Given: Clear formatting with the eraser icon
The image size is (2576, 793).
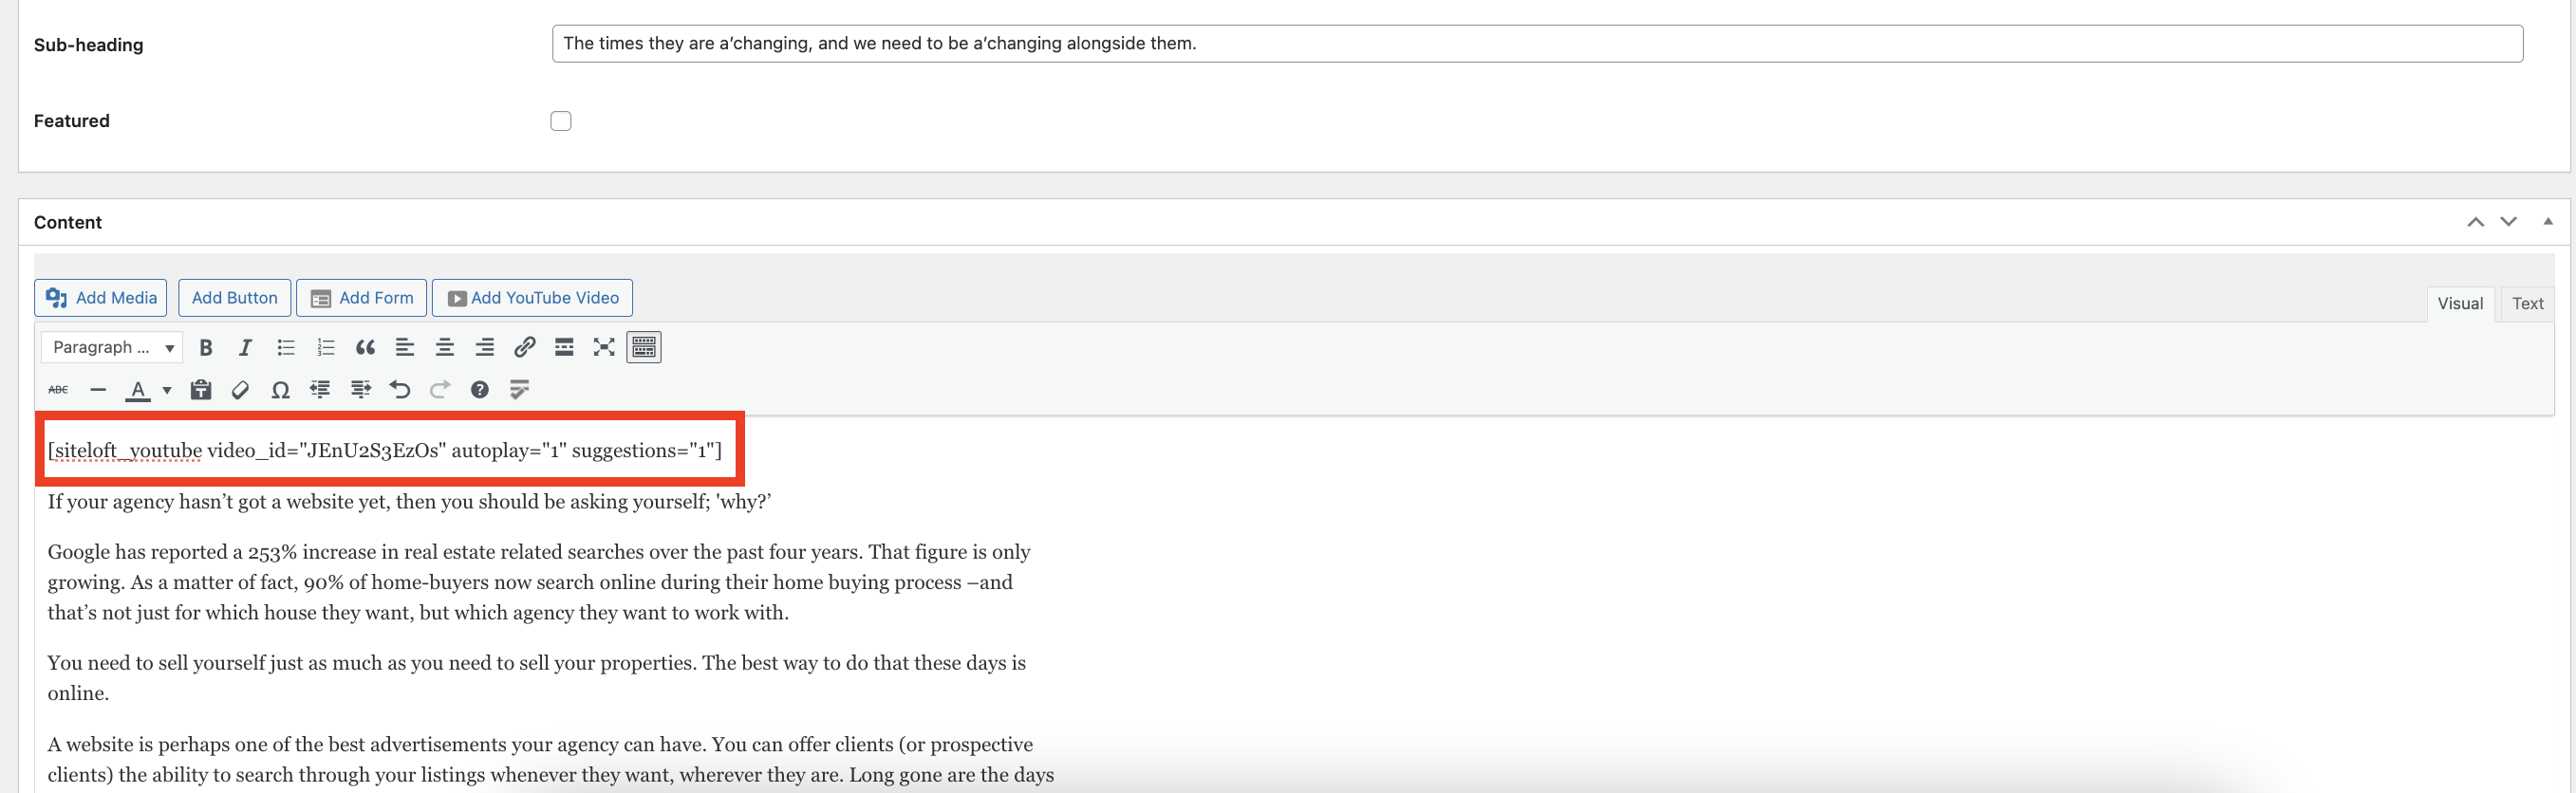Looking at the screenshot, I should 241,390.
